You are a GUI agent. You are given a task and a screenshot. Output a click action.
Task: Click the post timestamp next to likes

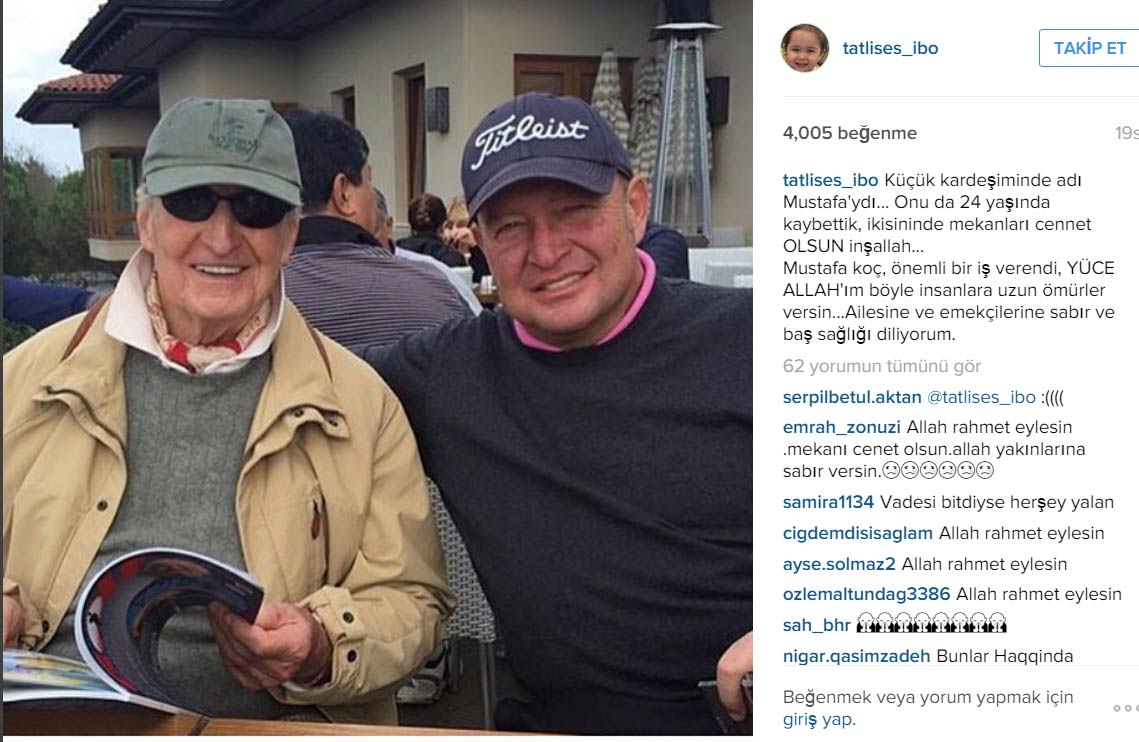click(x=1127, y=133)
